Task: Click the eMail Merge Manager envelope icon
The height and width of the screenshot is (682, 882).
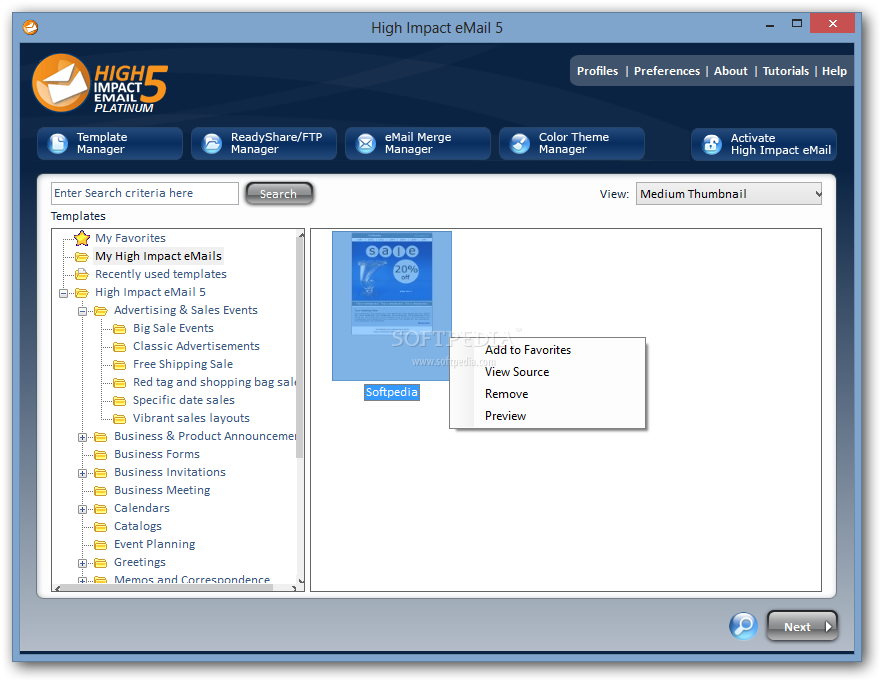Action: coord(366,143)
